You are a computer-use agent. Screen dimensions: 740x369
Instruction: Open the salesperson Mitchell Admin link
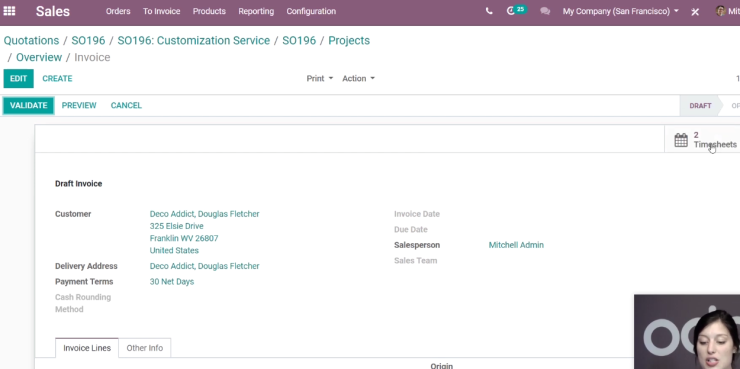pyautogui.click(x=516, y=245)
